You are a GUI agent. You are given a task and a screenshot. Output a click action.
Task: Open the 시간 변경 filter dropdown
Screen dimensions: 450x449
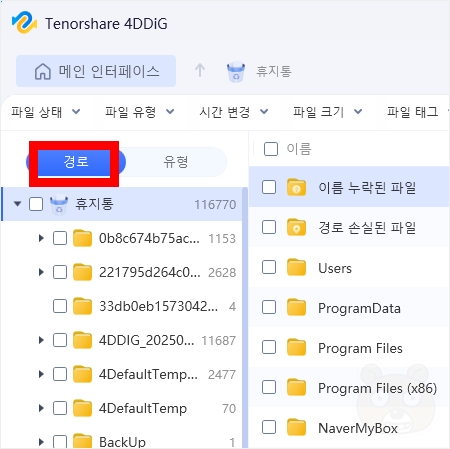[x=234, y=112]
